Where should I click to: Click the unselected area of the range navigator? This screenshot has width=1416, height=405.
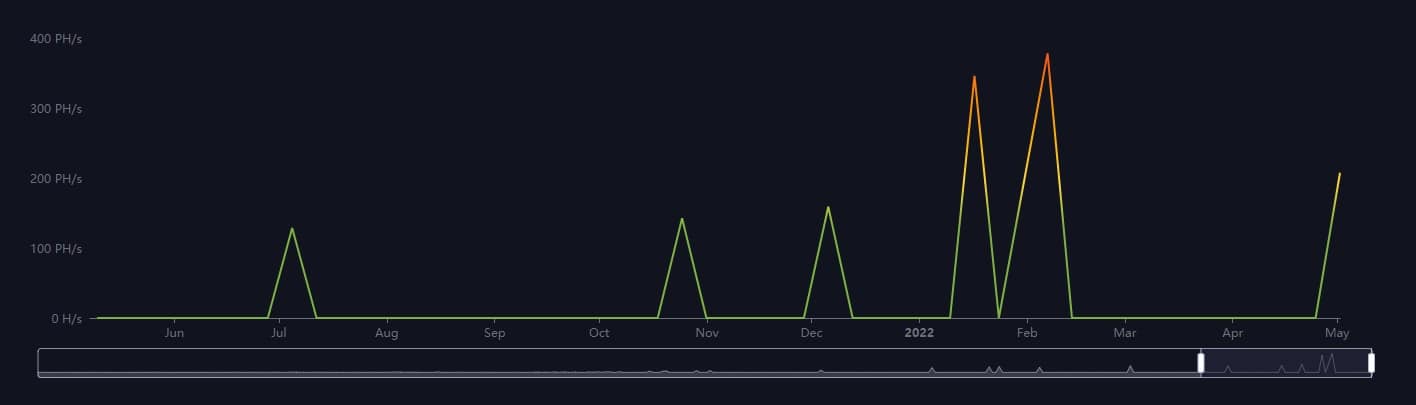pos(618,362)
